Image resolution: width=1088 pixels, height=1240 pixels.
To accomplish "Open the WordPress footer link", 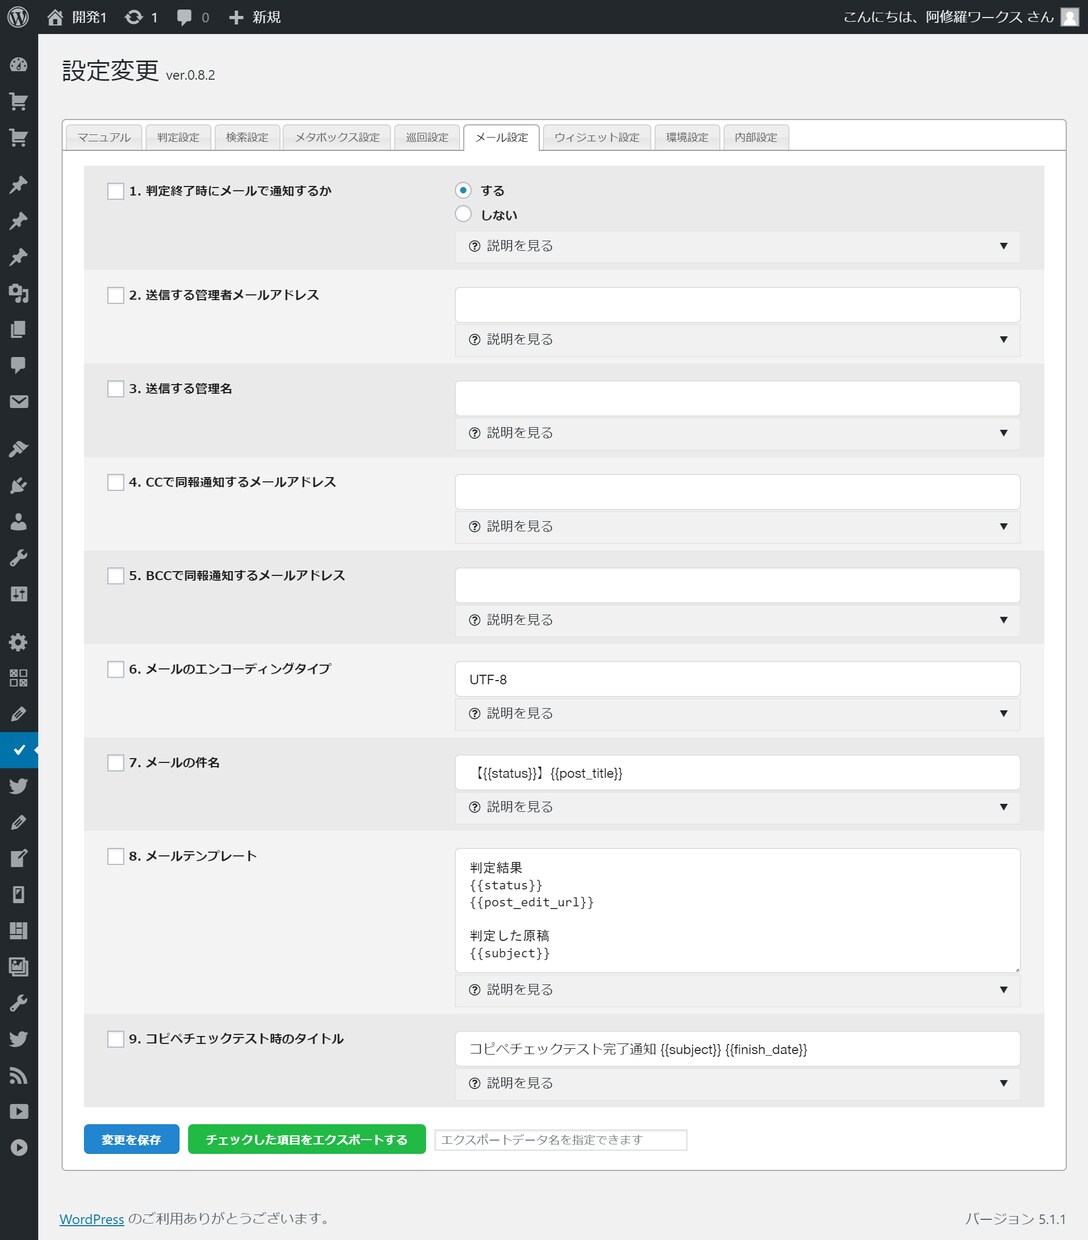I will click(92, 1219).
